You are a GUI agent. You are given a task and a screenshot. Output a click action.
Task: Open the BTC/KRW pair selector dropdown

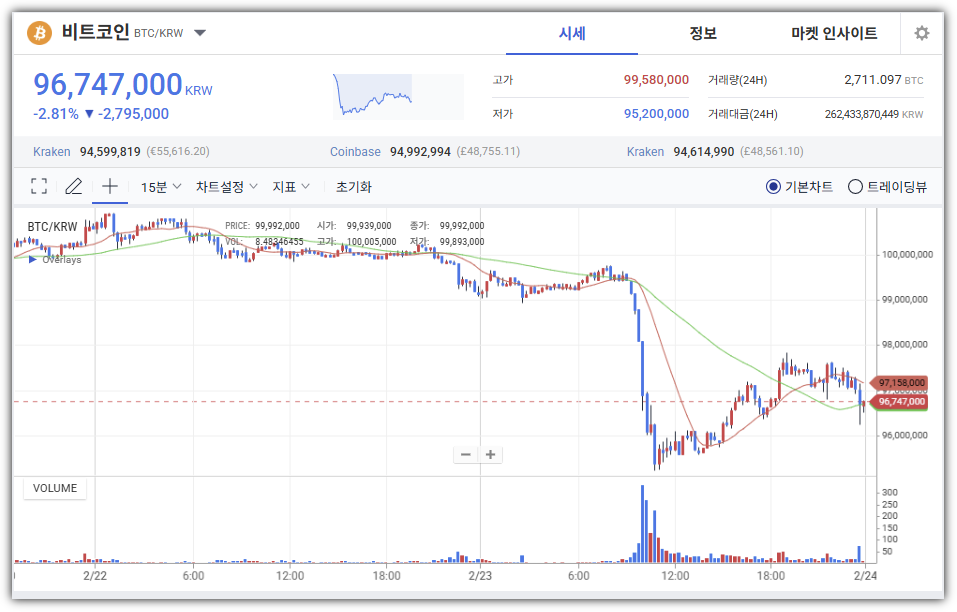[x=199, y=32]
